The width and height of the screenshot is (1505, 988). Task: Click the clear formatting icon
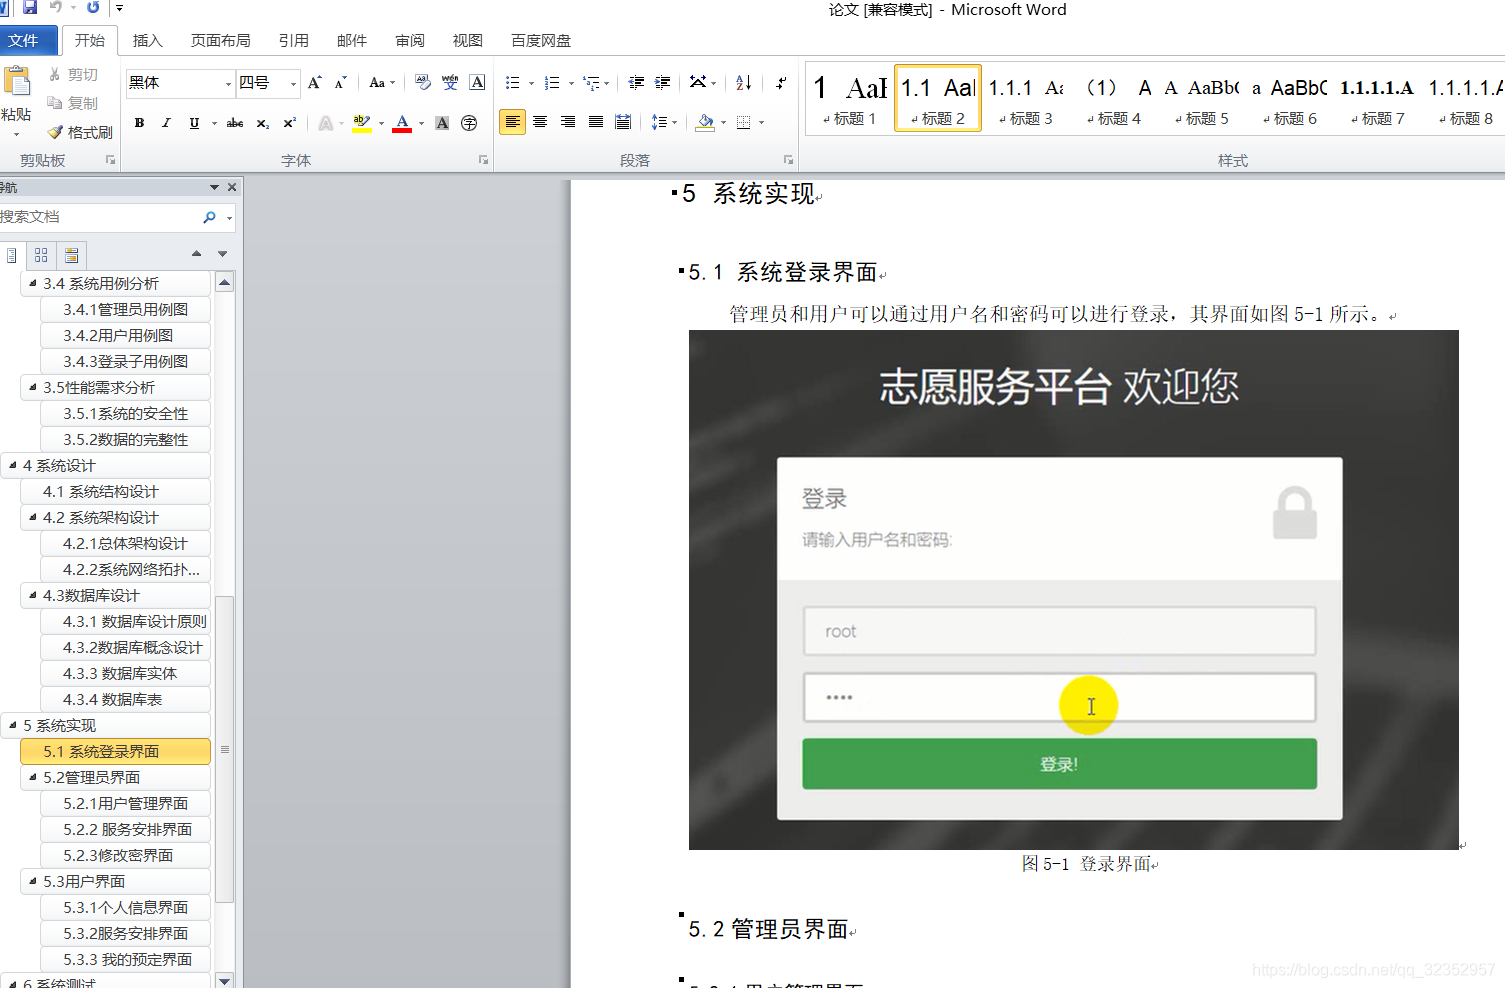point(423,83)
